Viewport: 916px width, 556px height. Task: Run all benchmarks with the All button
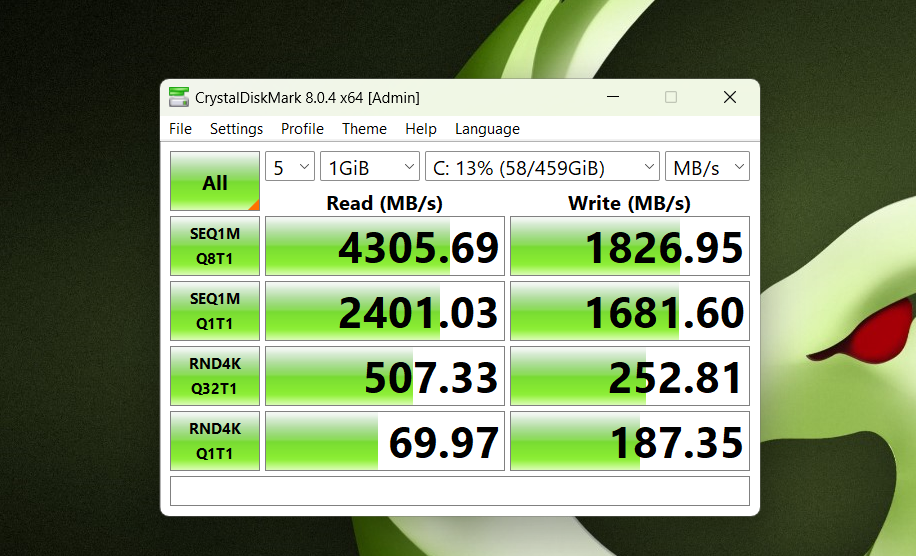(x=215, y=181)
